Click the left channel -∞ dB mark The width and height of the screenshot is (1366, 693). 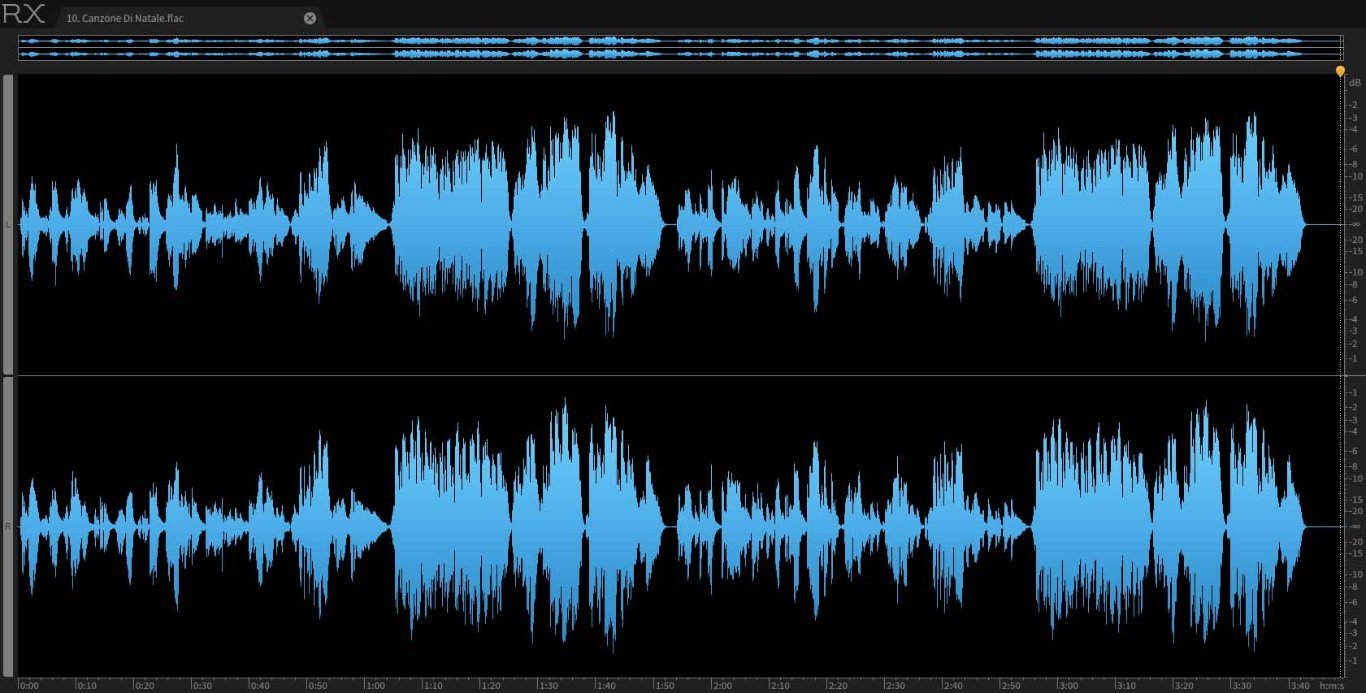coord(1355,224)
